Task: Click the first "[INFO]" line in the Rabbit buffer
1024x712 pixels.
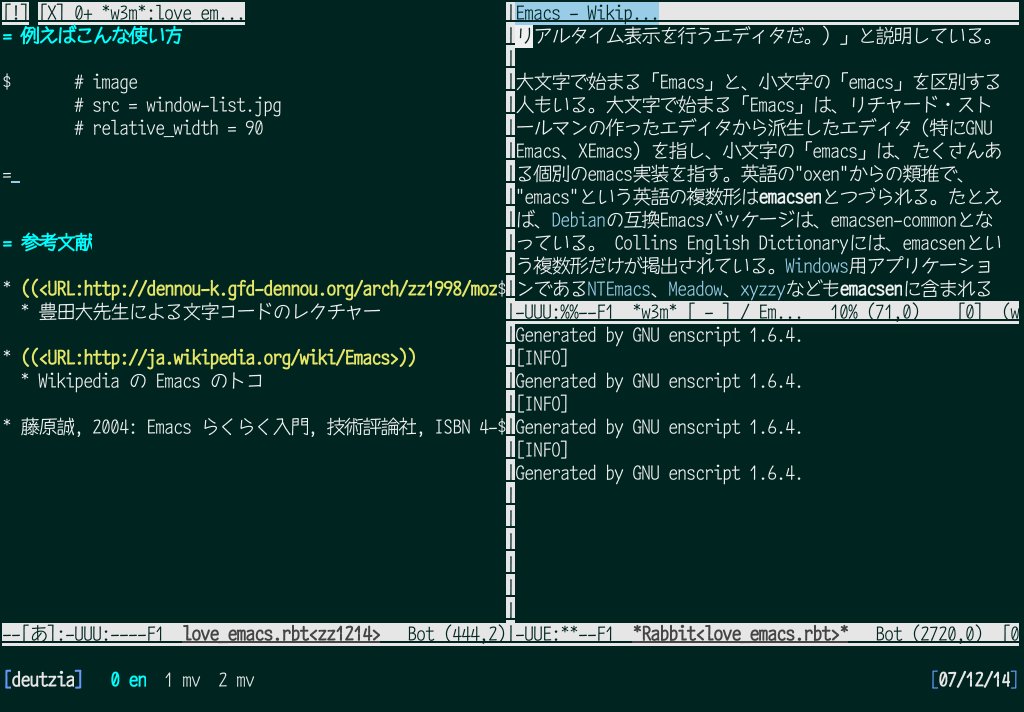Action: coord(542,358)
